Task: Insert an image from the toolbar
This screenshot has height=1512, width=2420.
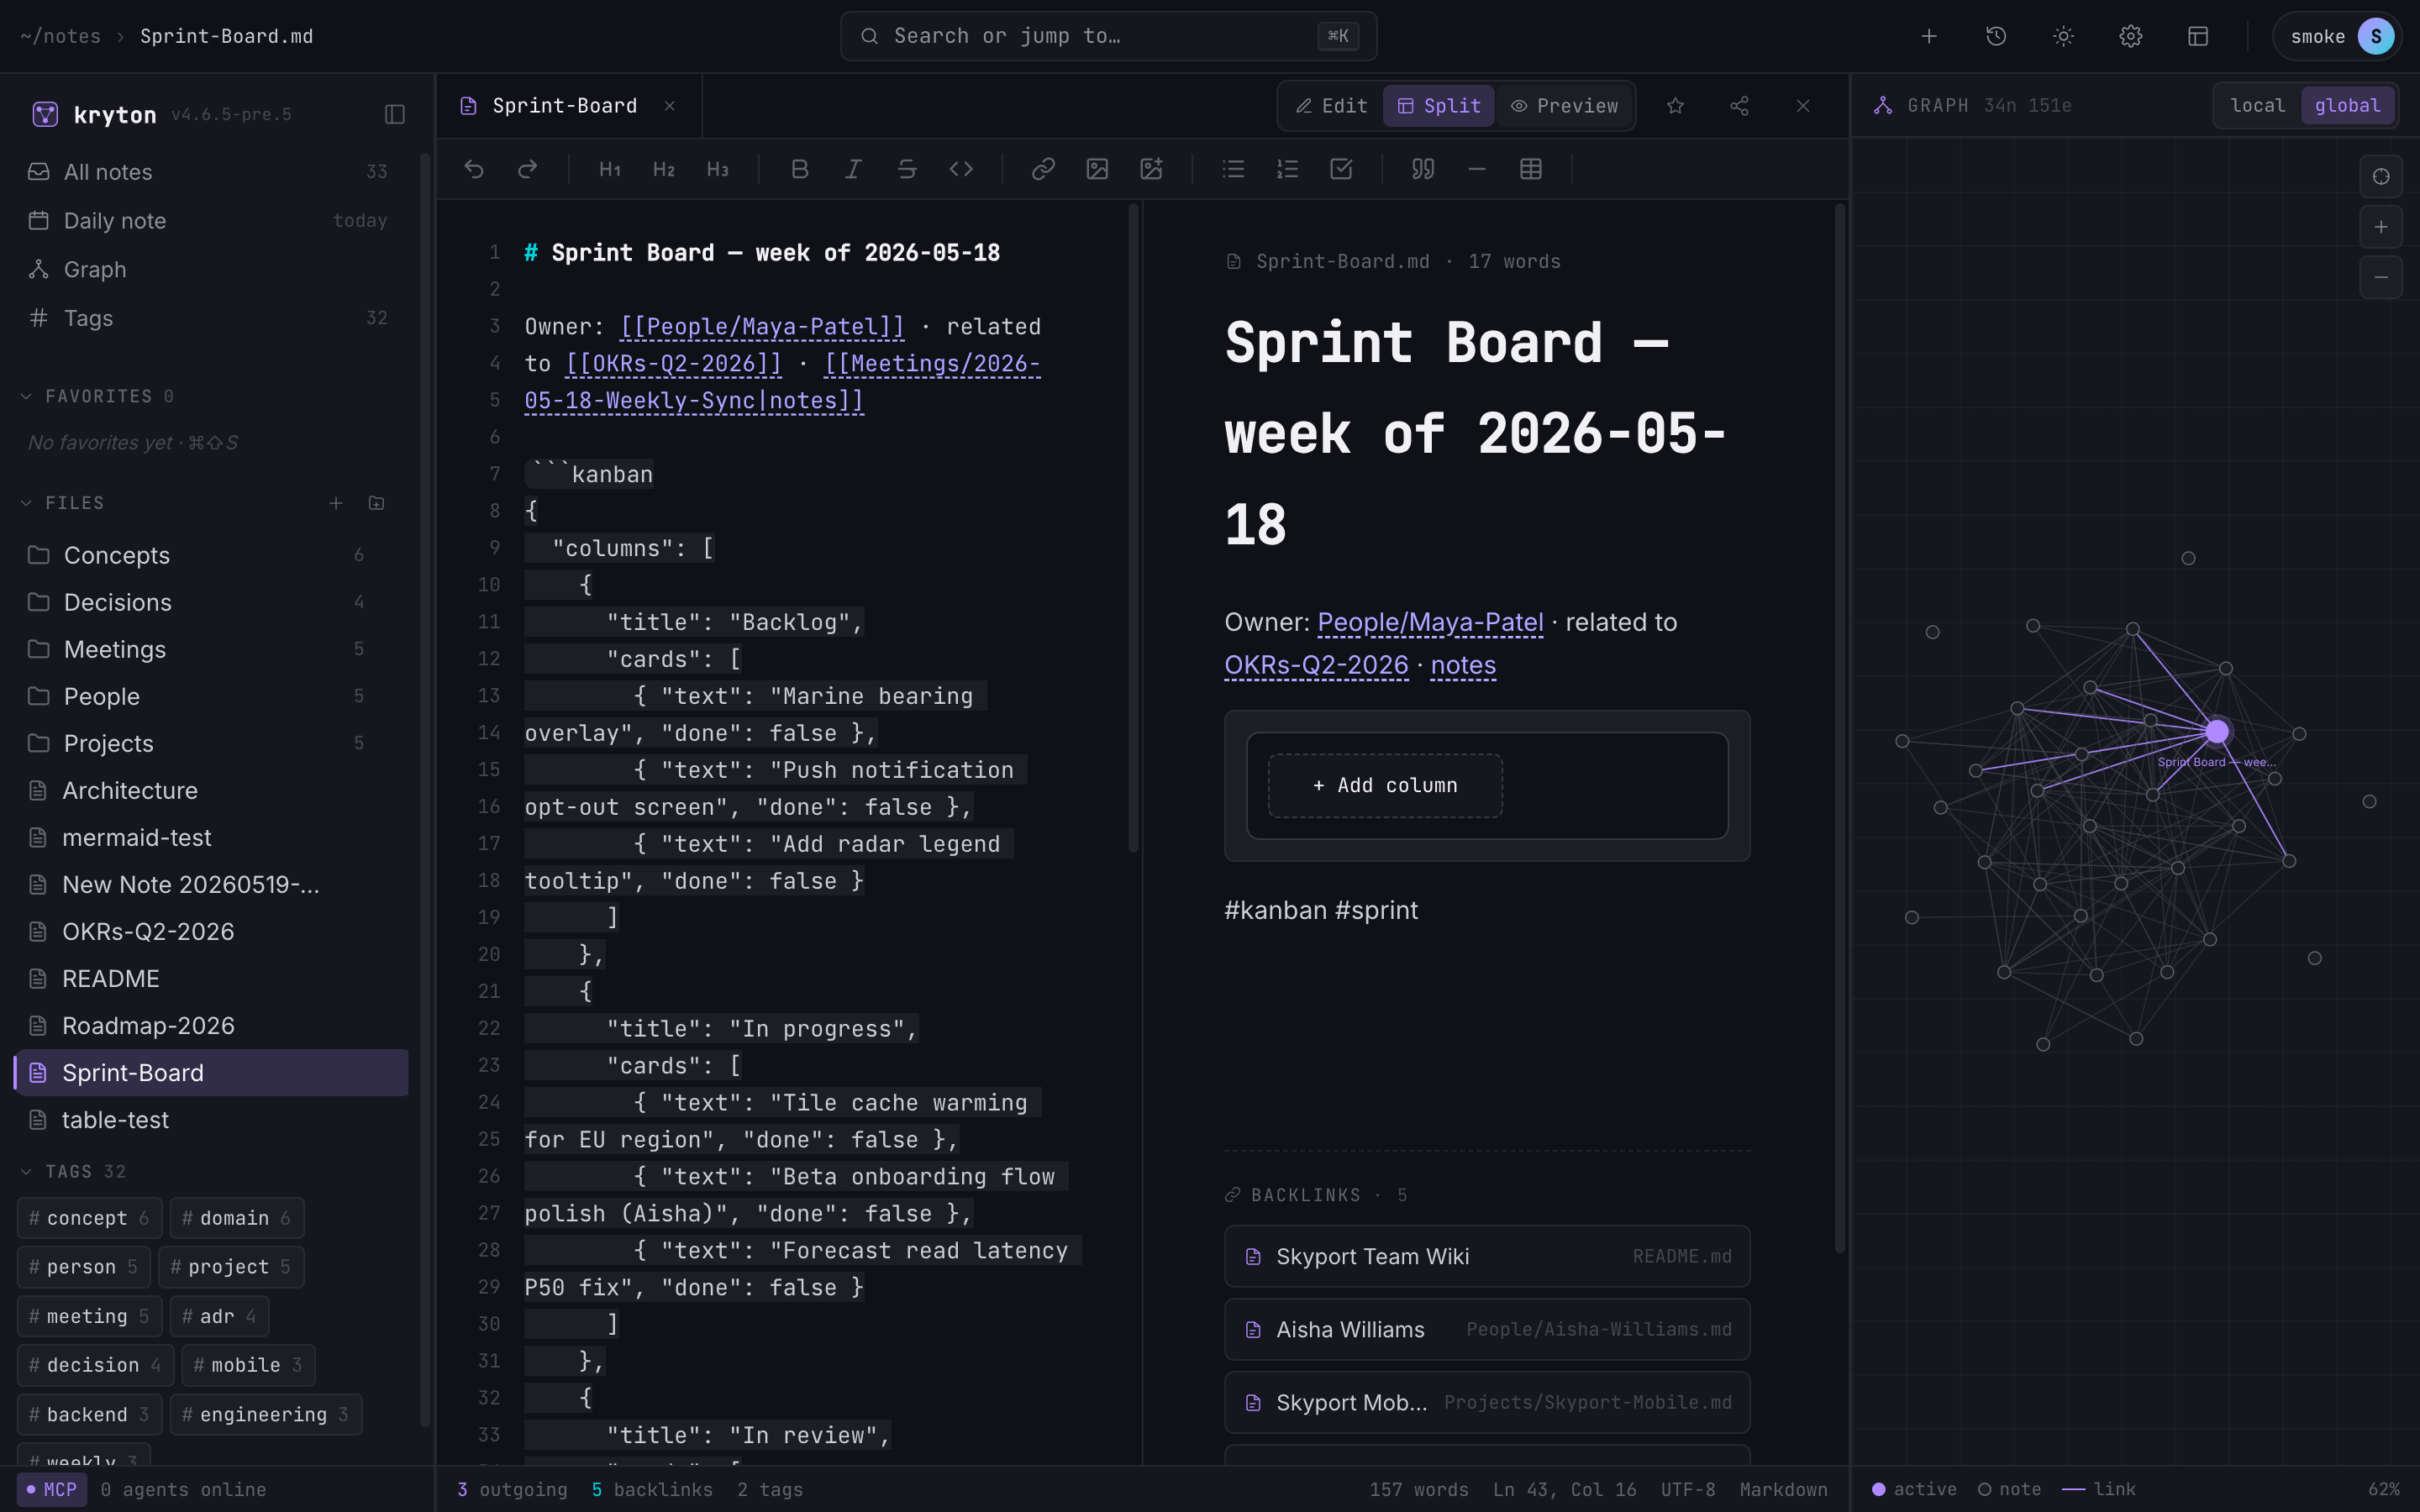Action: [x=1097, y=169]
